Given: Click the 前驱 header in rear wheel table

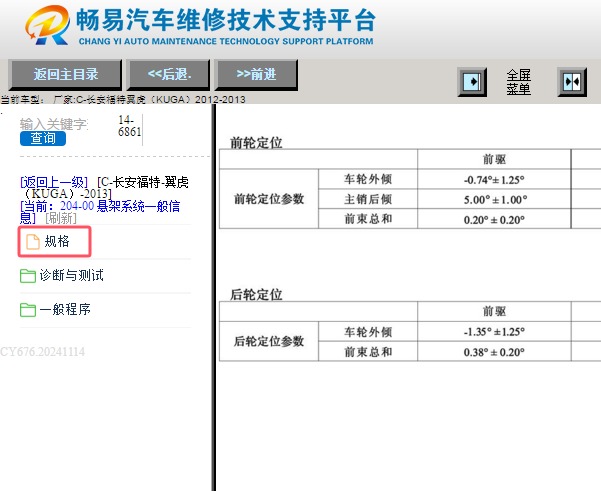Looking at the screenshot, I should pyautogui.click(x=494, y=311).
